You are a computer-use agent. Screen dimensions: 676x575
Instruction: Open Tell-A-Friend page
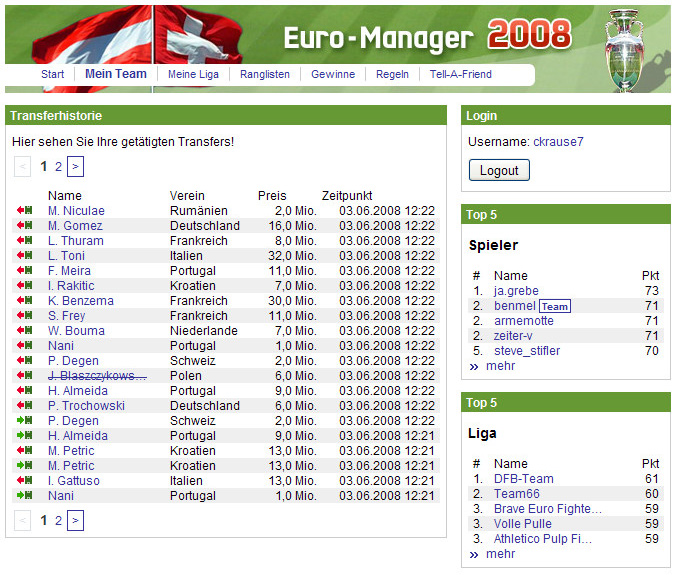(460, 74)
